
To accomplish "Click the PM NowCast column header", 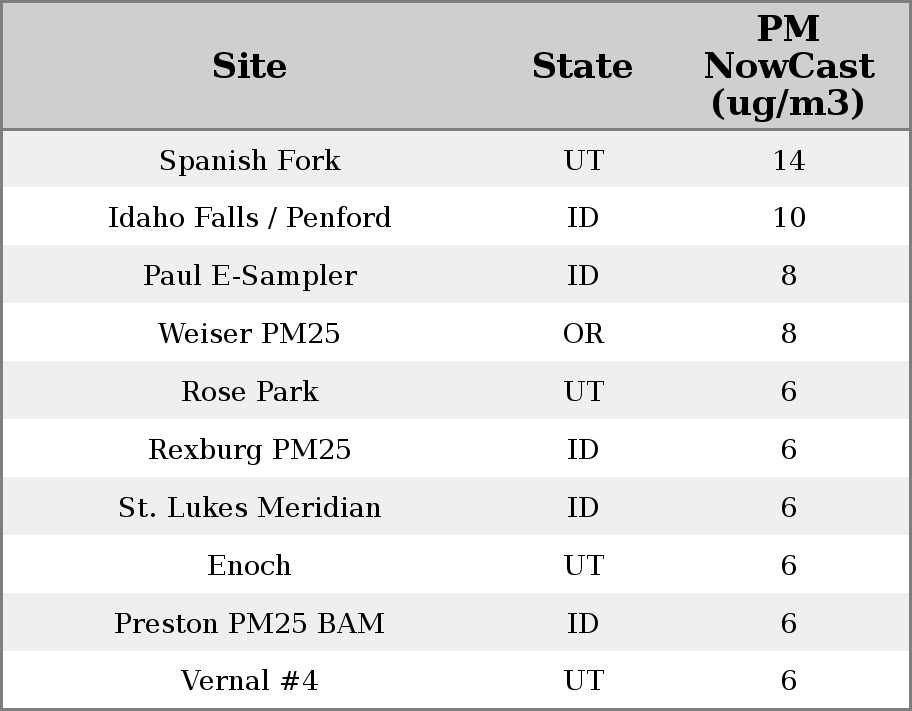I will 788,66.
